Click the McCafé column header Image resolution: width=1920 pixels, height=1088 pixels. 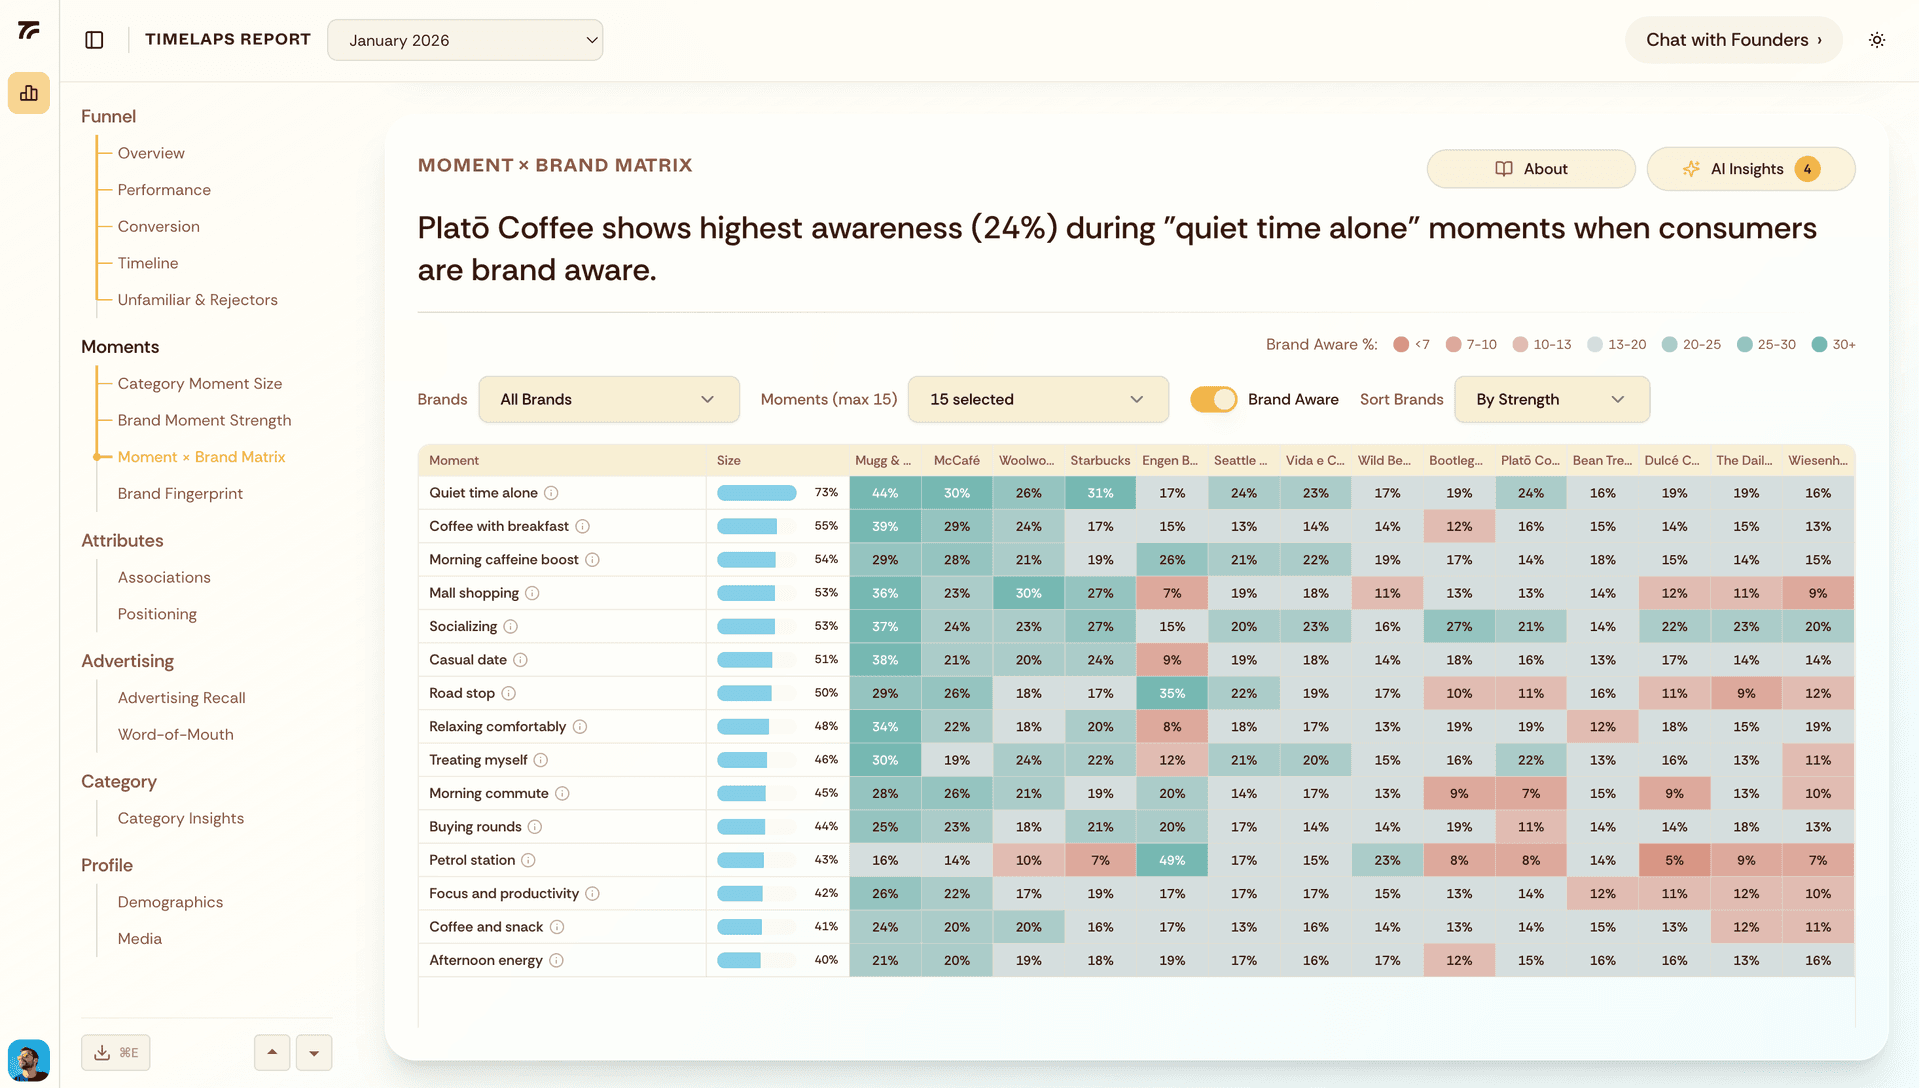(x=957, y=460)
